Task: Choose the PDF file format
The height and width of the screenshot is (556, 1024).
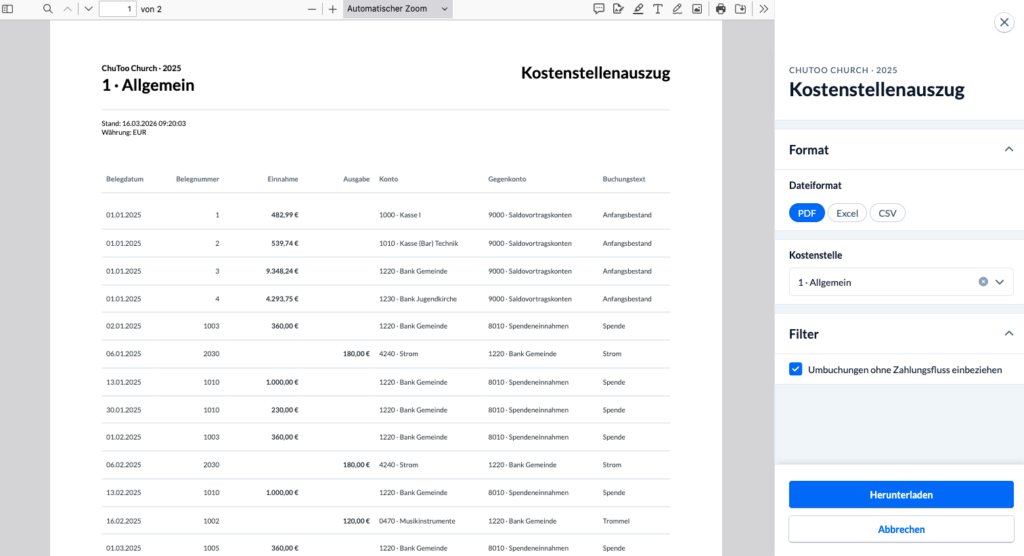Action: [x=807, y=213]
